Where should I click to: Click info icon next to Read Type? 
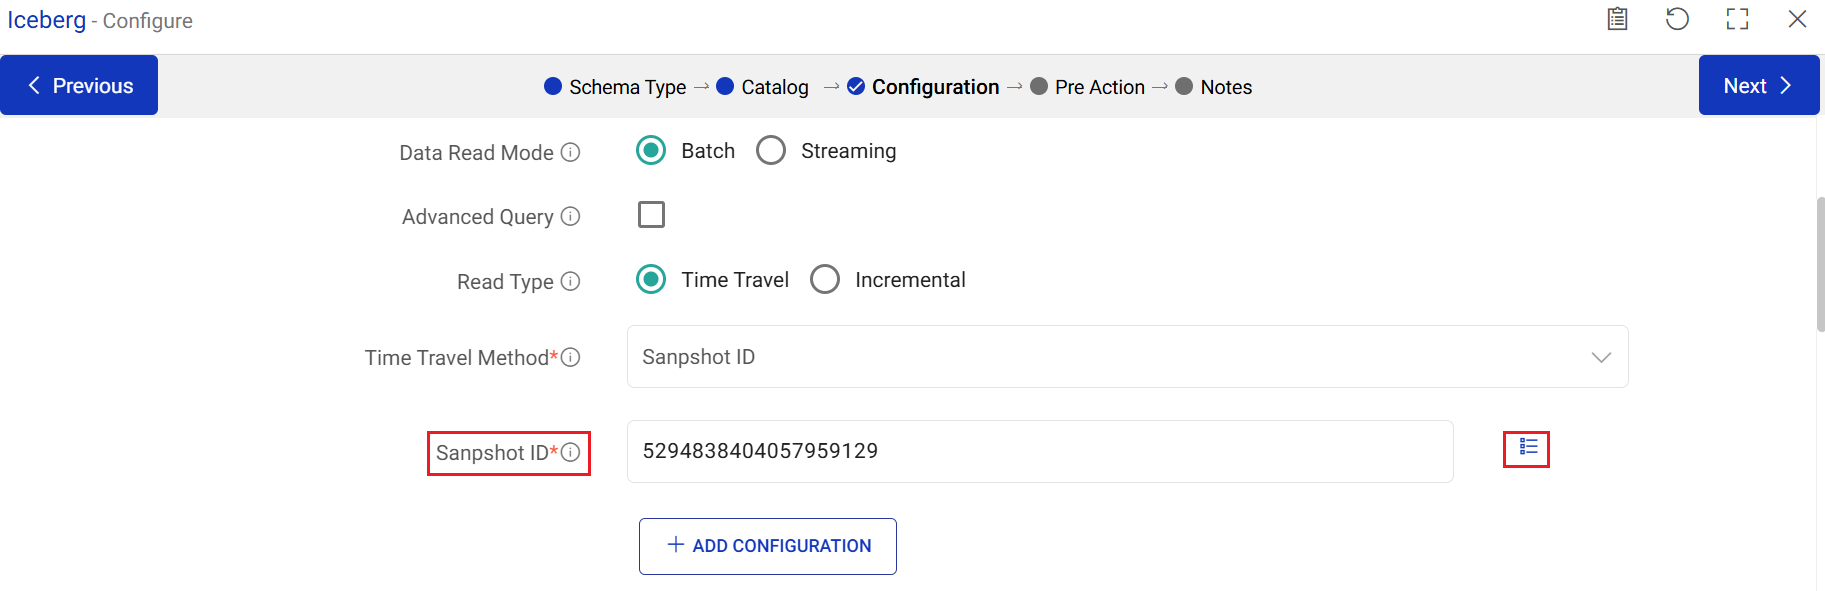pos(570,281)
